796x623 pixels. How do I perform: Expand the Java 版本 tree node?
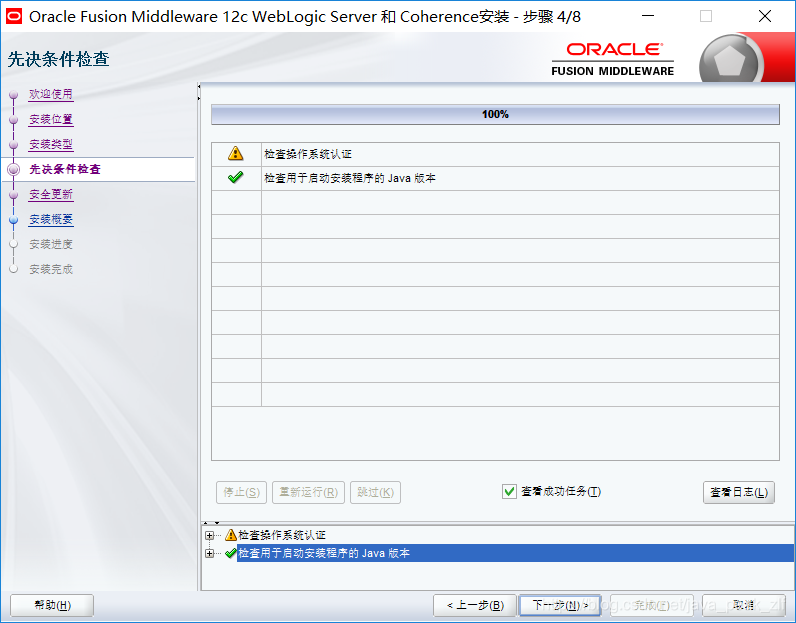tap(209, 553)
